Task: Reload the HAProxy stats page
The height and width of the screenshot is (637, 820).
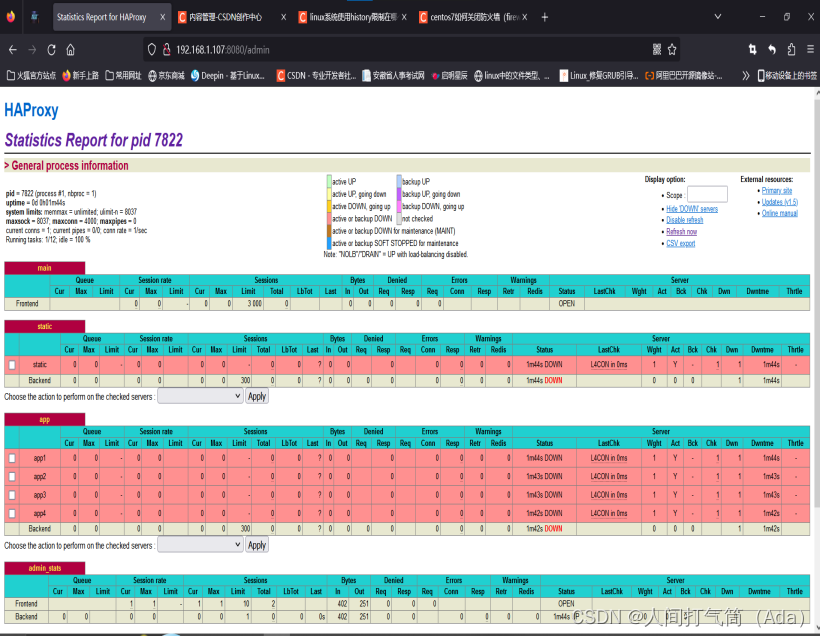Action: click(51, 50)
